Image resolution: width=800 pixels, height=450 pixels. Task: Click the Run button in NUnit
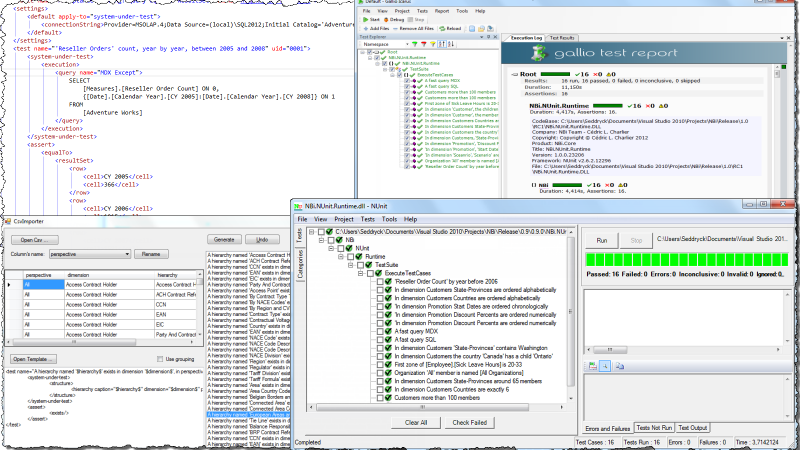pyautogui.click(x=602, y=240)
